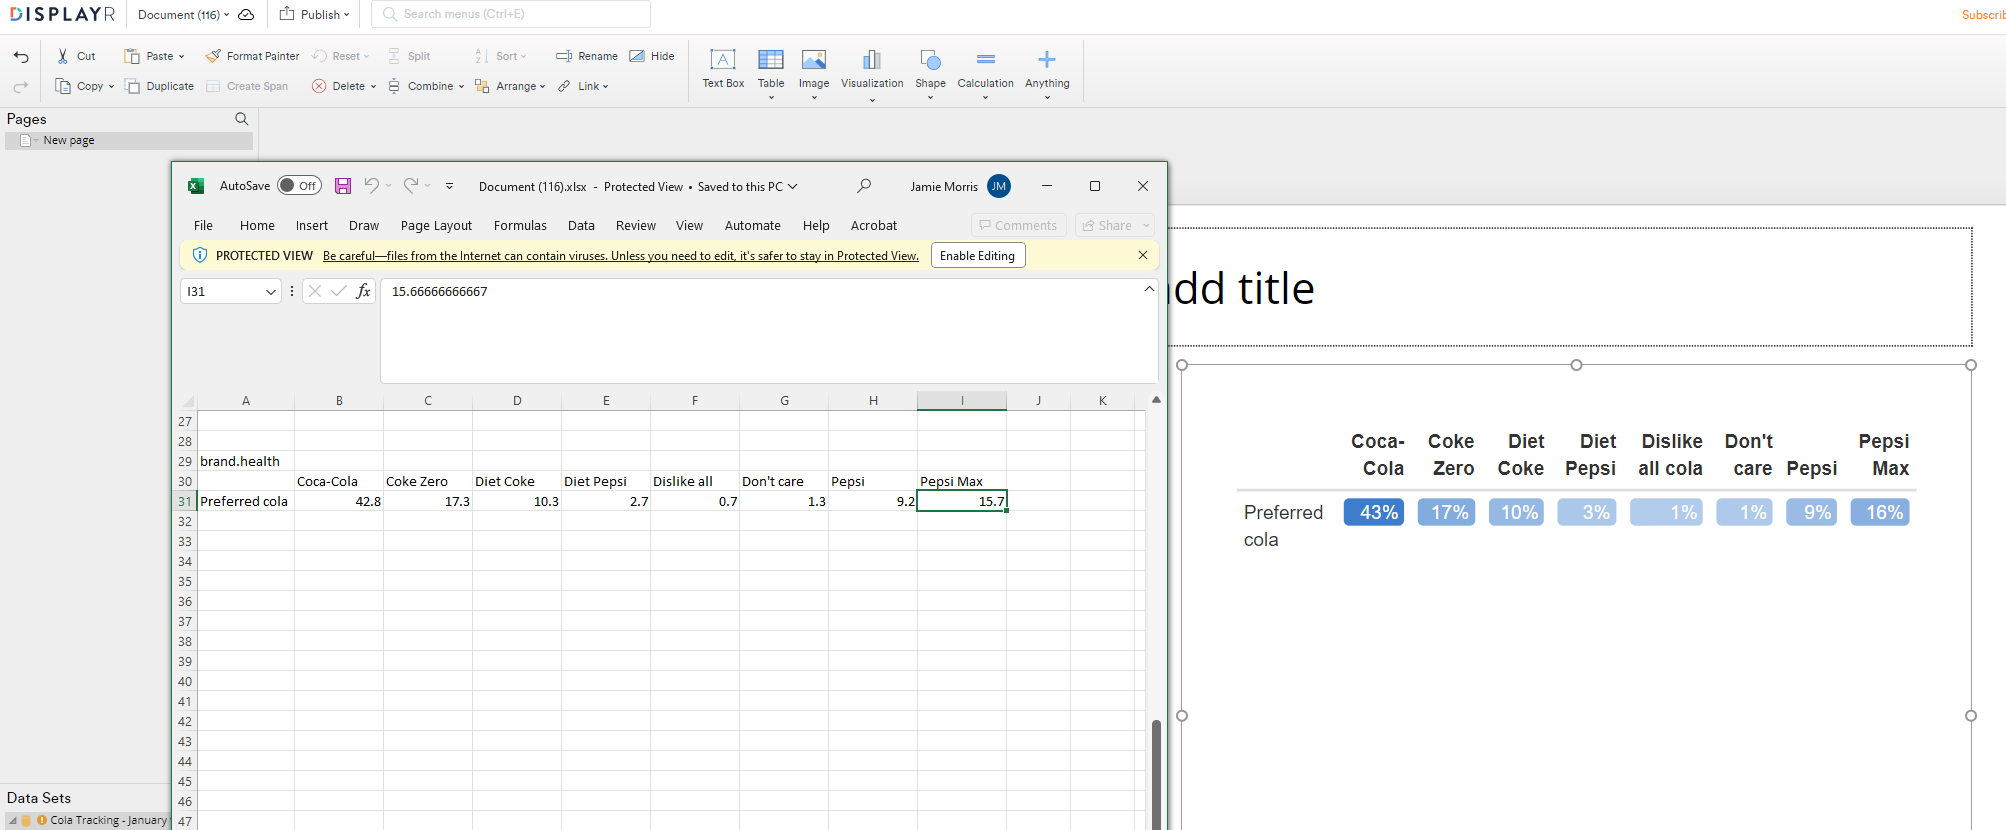Click the 17% Coke Zero colored cell

tap(1446, 512)
